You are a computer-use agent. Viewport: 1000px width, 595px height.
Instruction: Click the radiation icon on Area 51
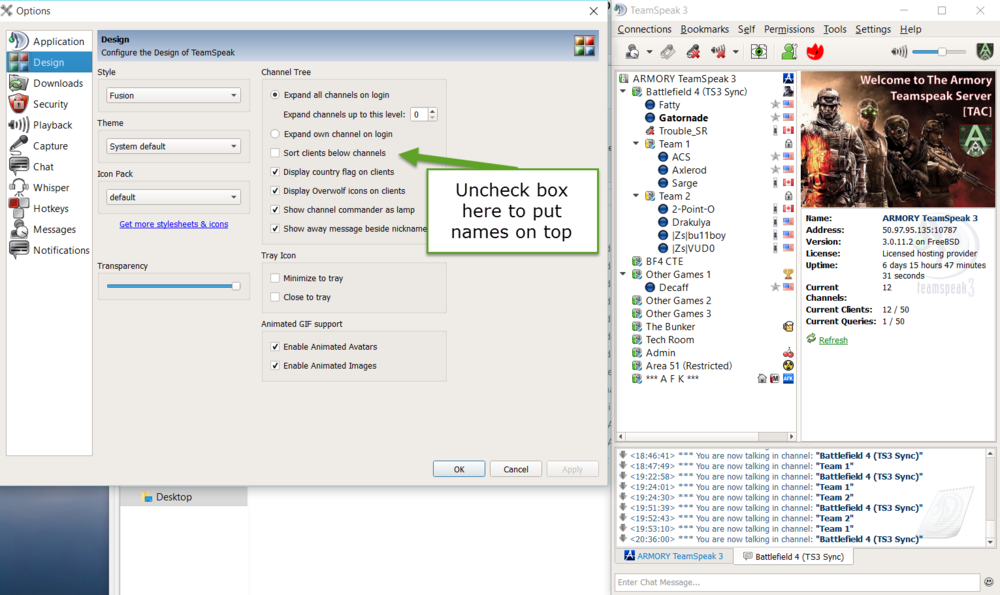click(788, 365)
